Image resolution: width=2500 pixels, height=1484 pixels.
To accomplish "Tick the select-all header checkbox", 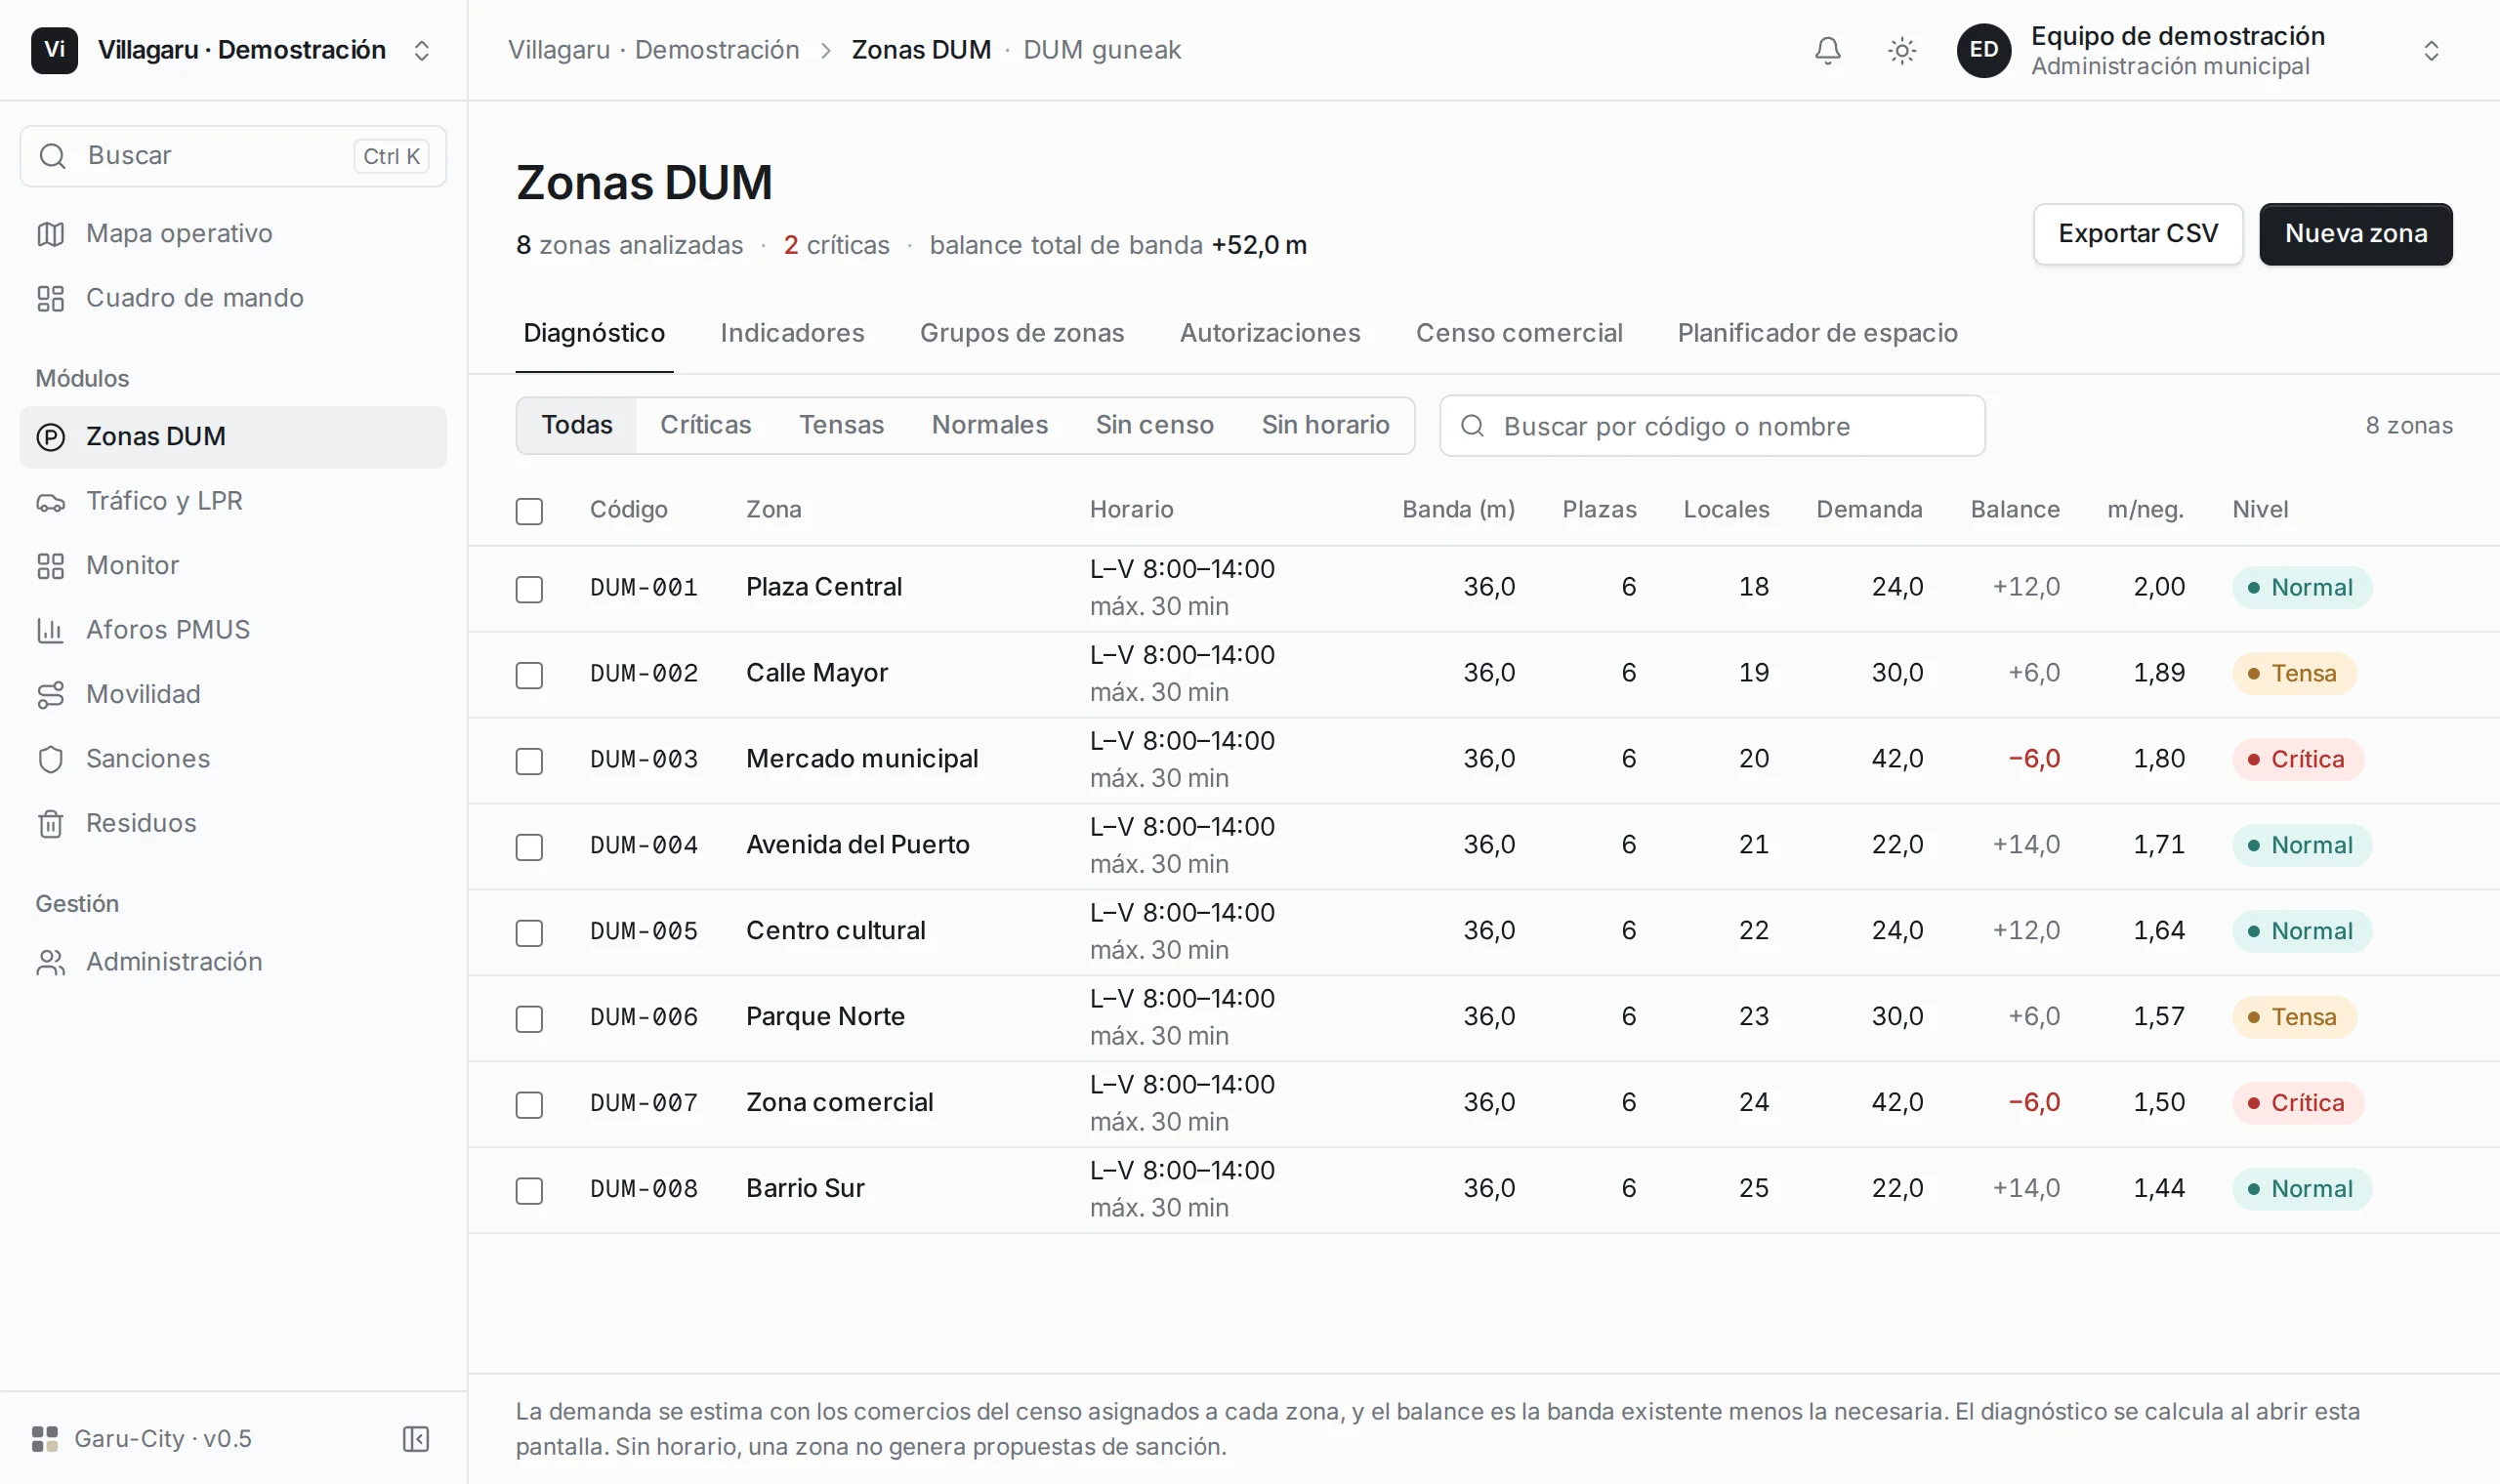I will tap(529, 511).
